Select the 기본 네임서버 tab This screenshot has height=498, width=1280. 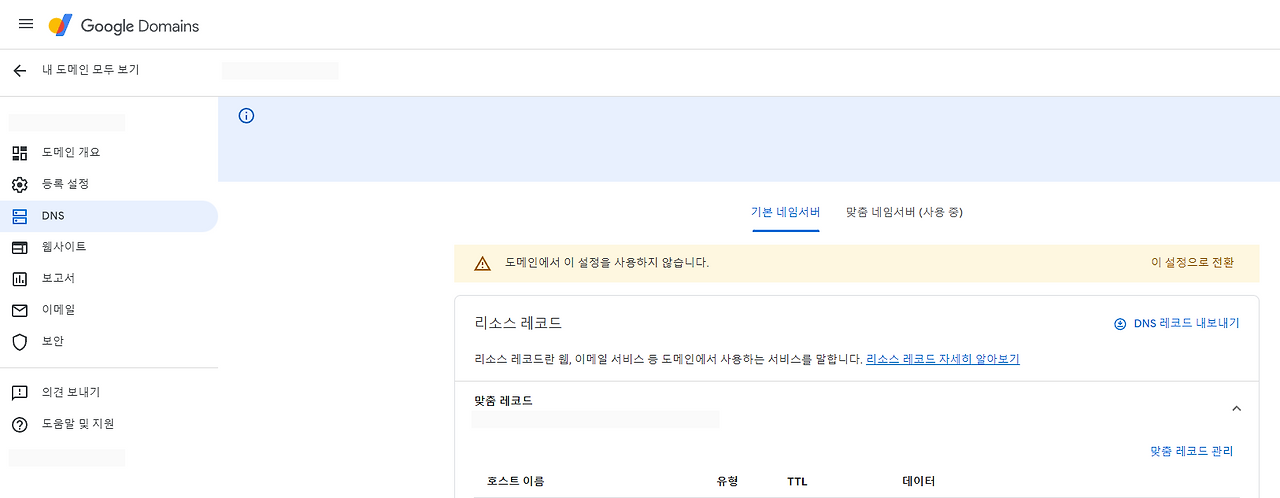click(786, 212)
